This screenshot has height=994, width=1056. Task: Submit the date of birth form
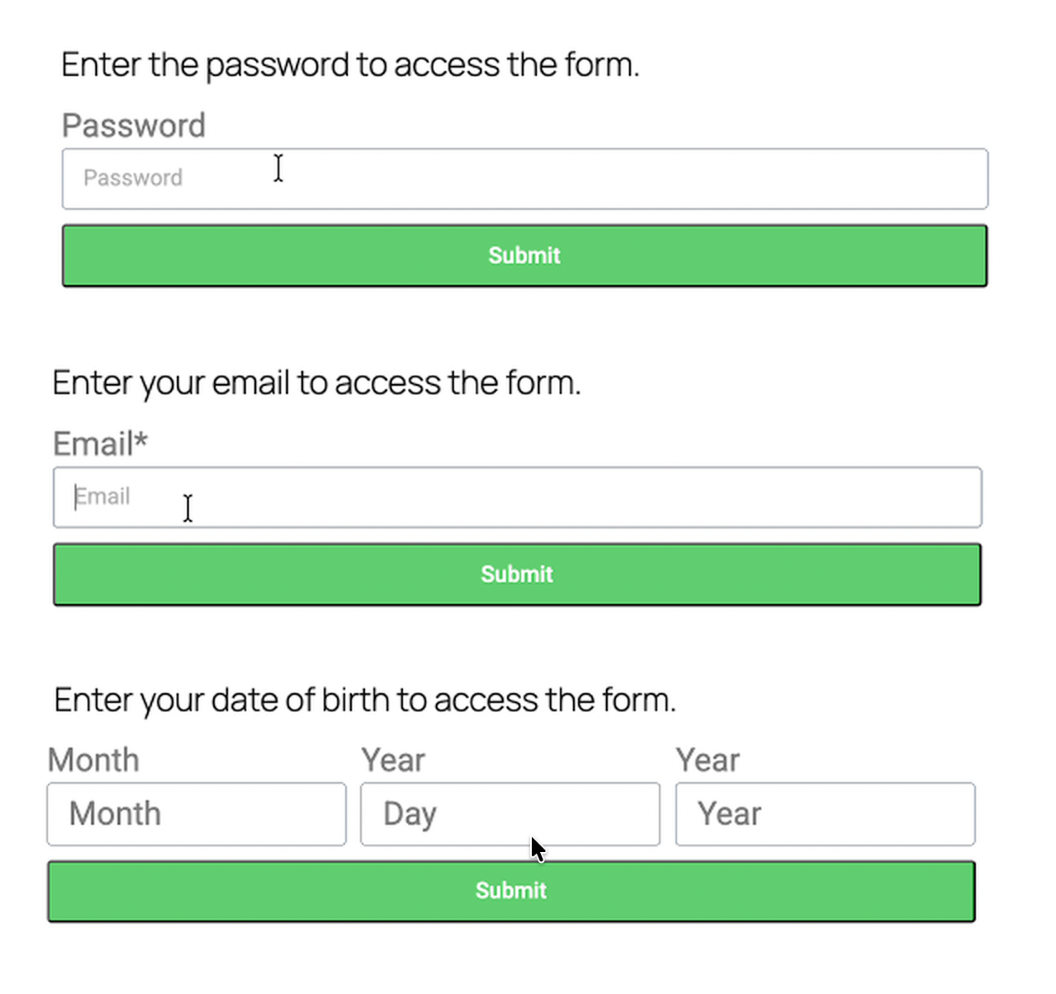click(x=511, y=891)
